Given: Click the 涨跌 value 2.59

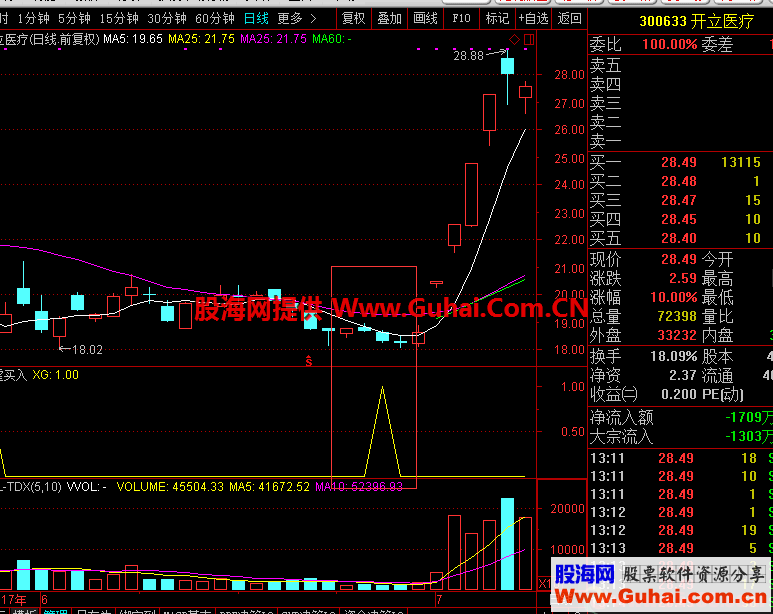Looking at the screenshot, I should [683, 278].
